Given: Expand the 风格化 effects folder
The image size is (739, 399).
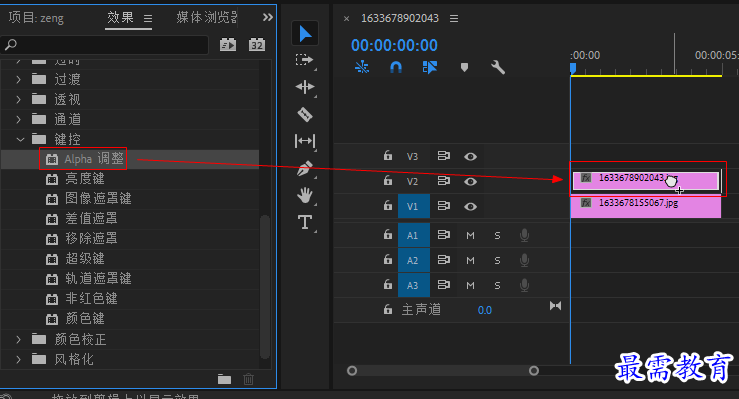Looking at the screenshot, I should pos(18,359).
